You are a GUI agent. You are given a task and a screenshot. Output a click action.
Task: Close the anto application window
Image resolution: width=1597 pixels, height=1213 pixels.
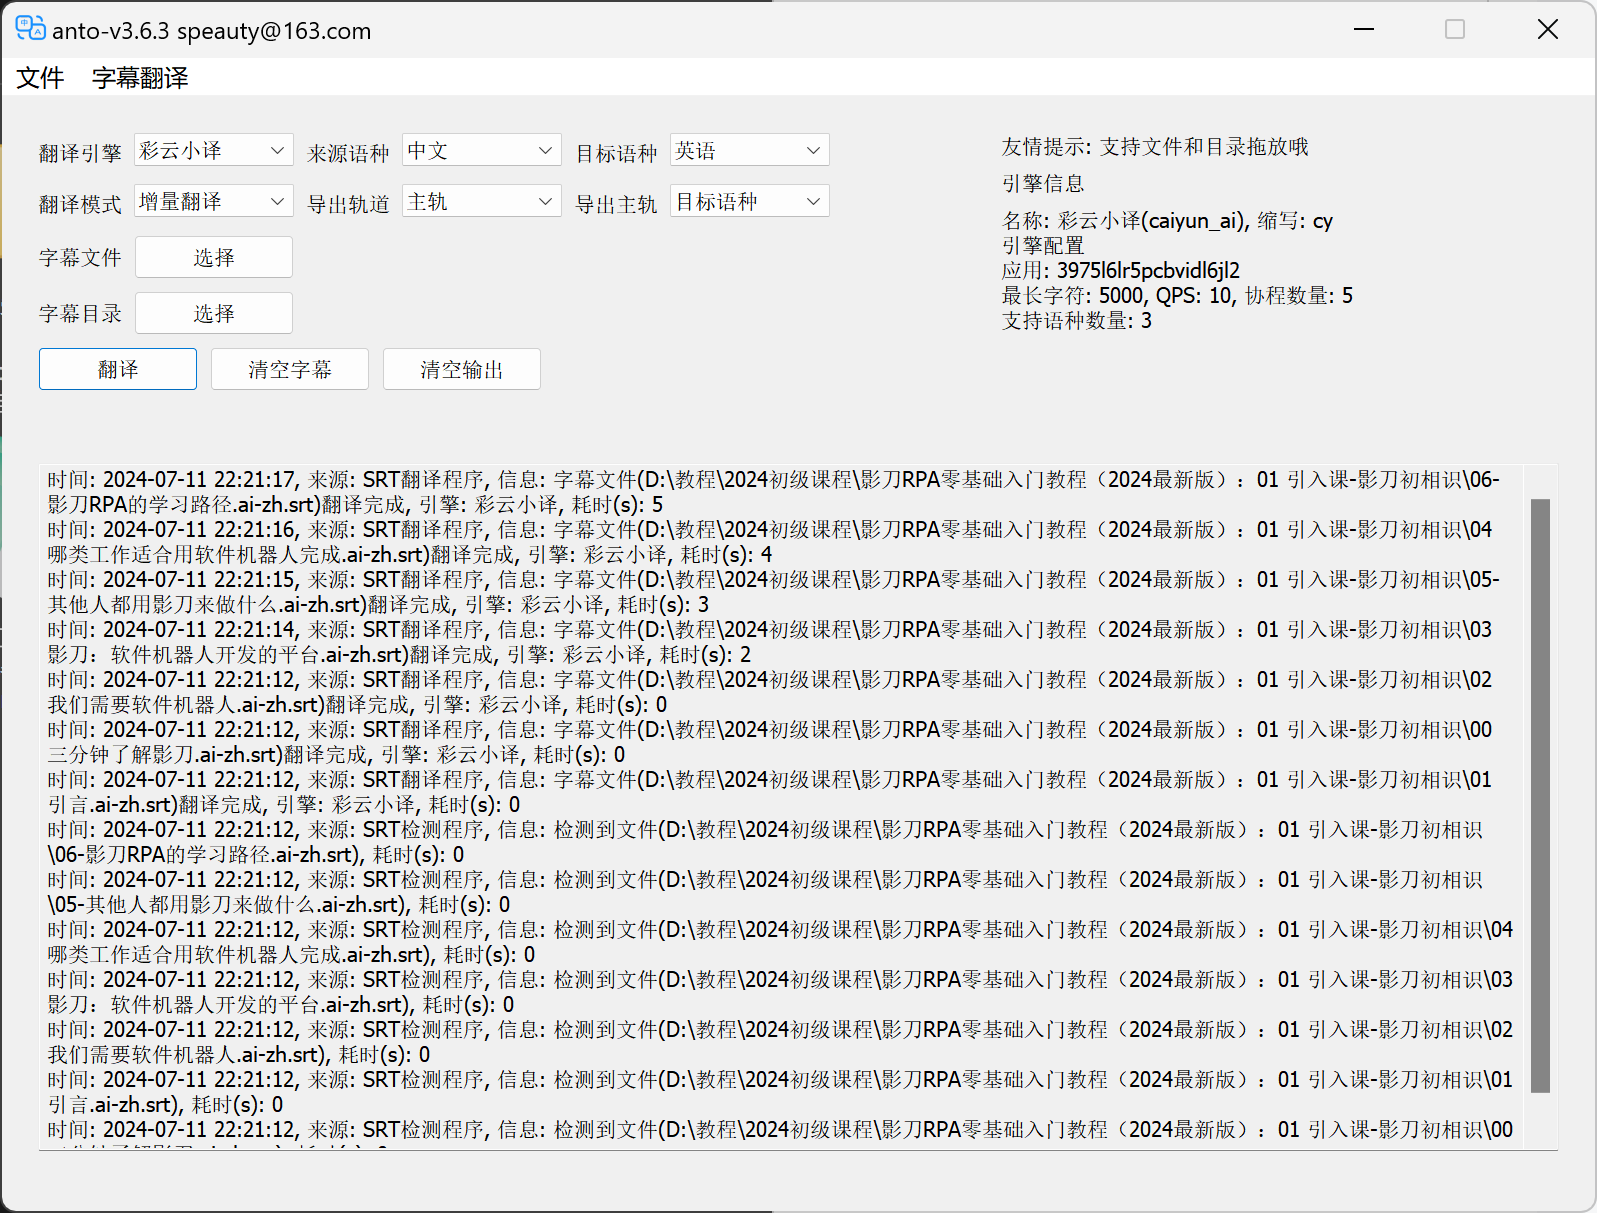pyautogui.click(x=1547, y=30)
